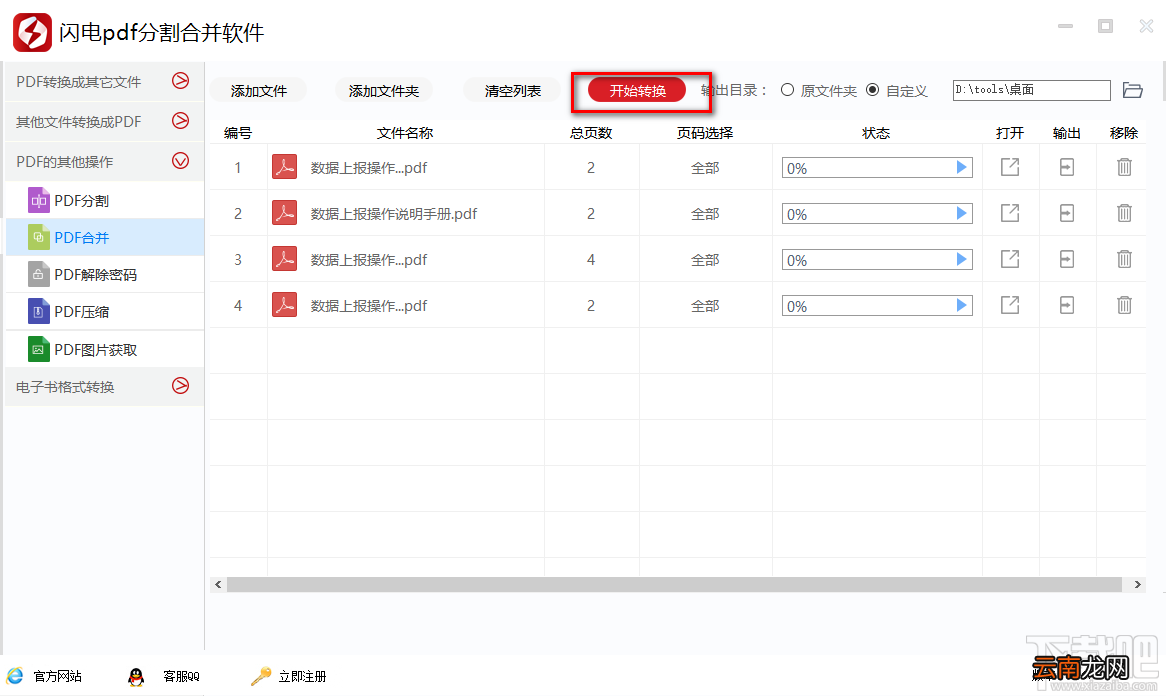Start conversion for row 3 play arrow
1166x696 pixels.
pos(962,260)
